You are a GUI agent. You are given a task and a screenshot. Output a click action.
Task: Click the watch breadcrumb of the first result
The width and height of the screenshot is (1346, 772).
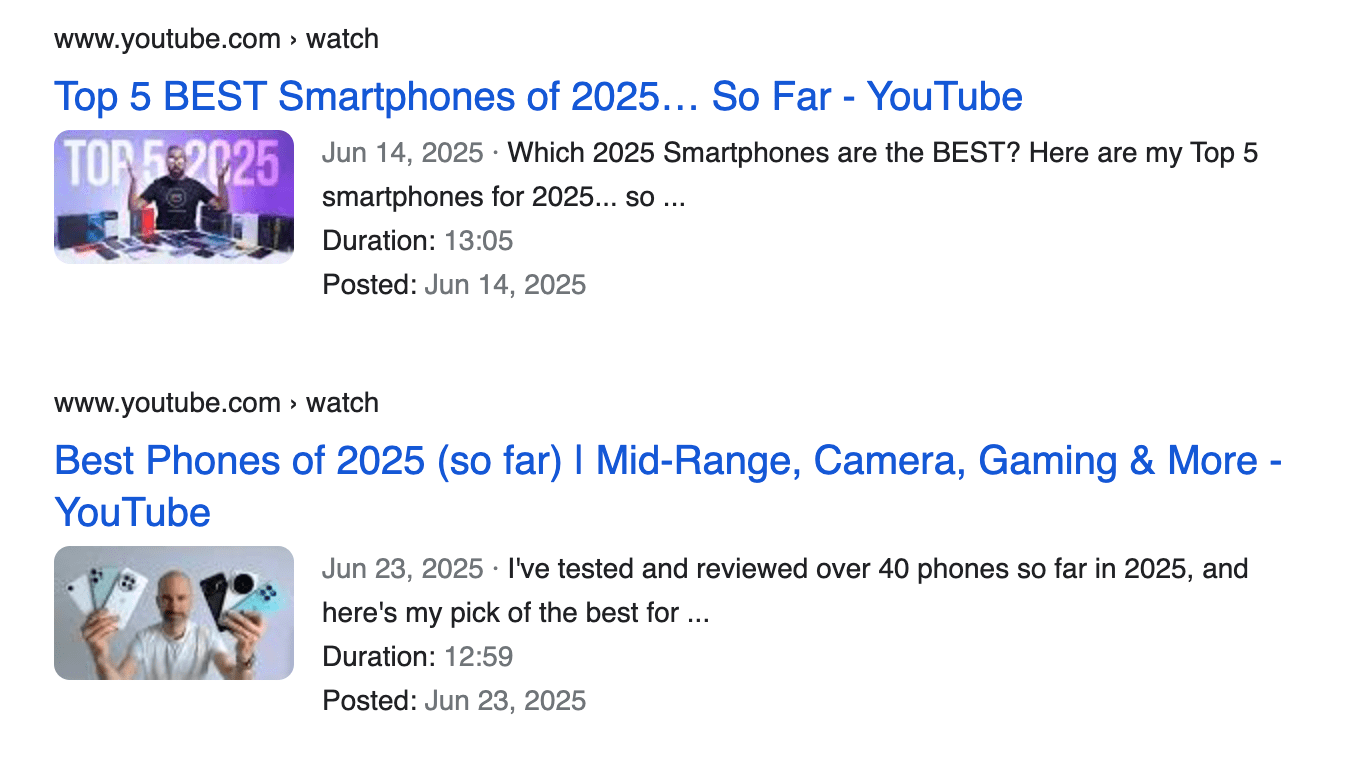click(344, 38)
